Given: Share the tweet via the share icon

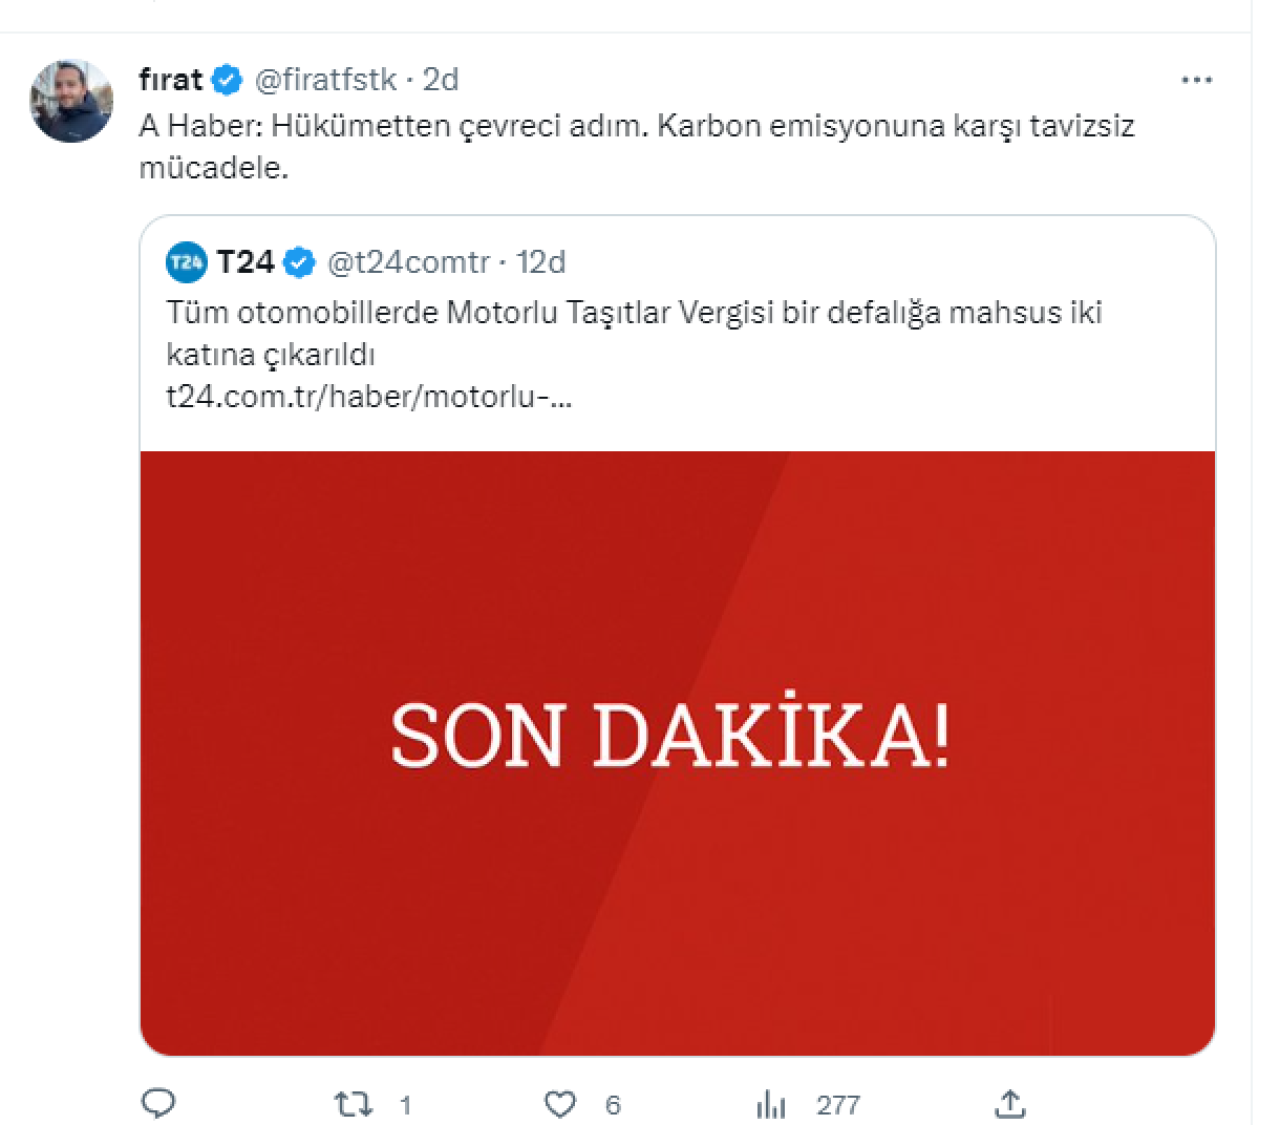Looking at the screenshot, I should click(x=1010, y=1103).
